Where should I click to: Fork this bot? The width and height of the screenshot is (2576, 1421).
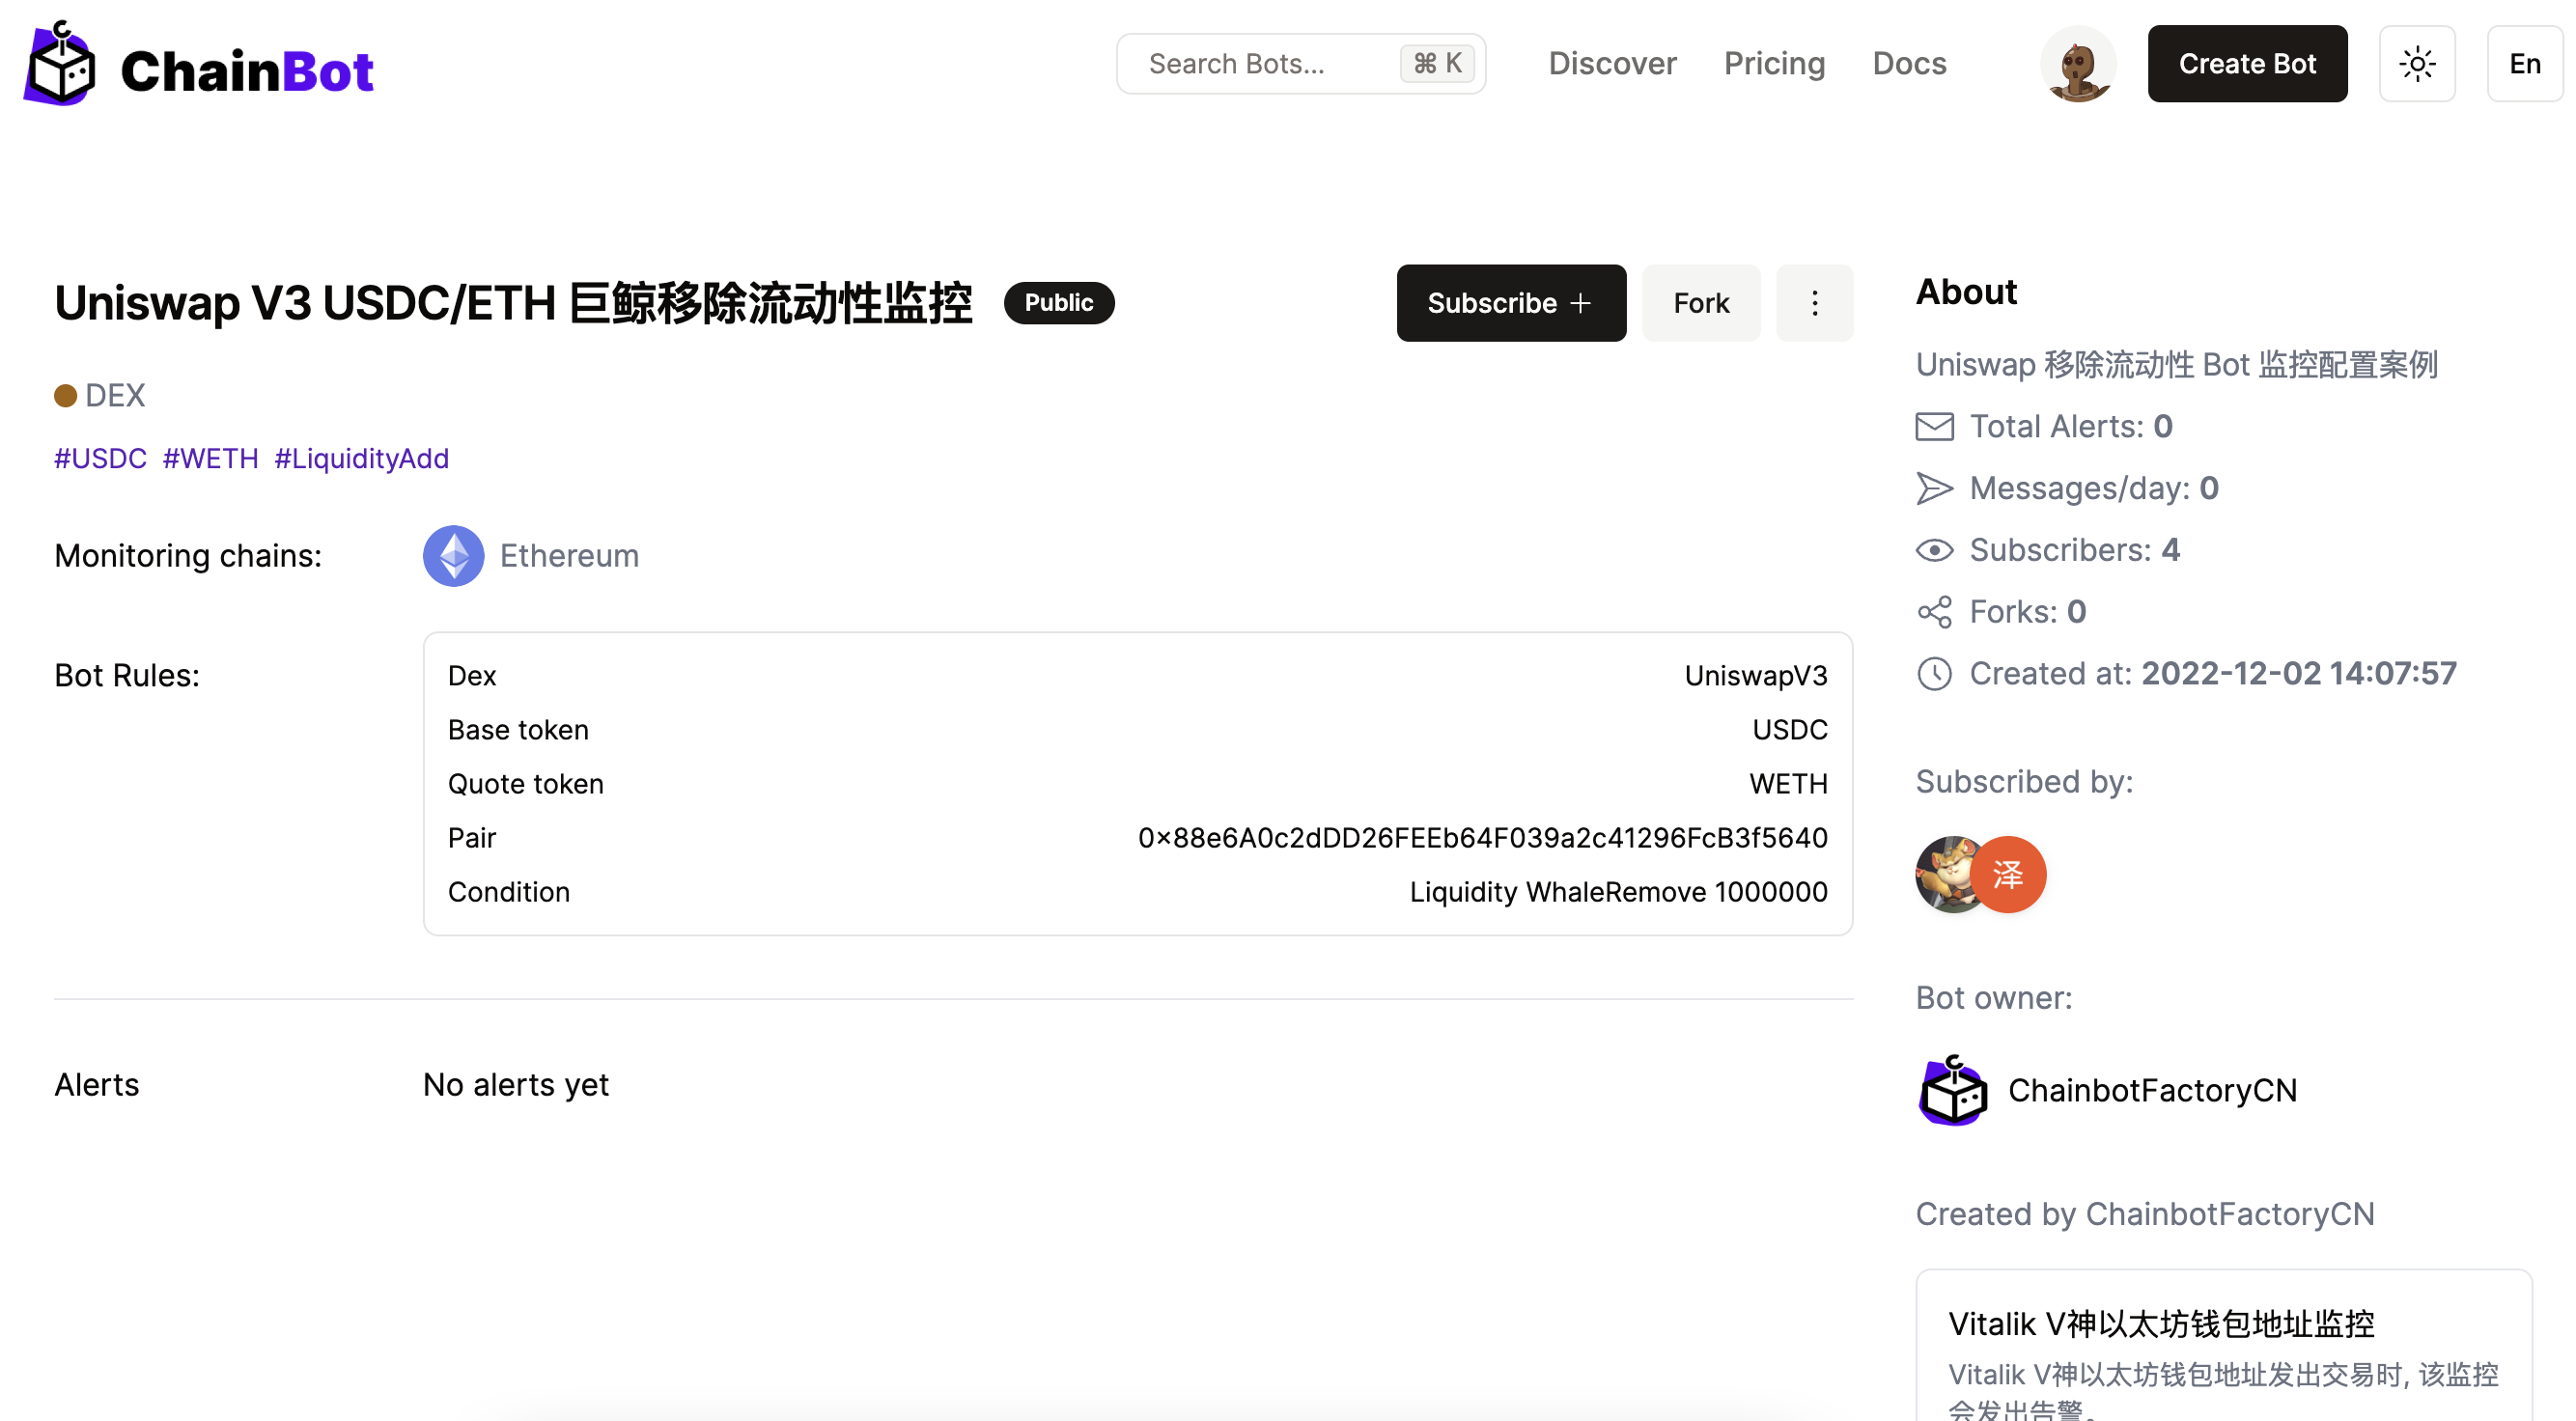click(x=1700, y=303)
